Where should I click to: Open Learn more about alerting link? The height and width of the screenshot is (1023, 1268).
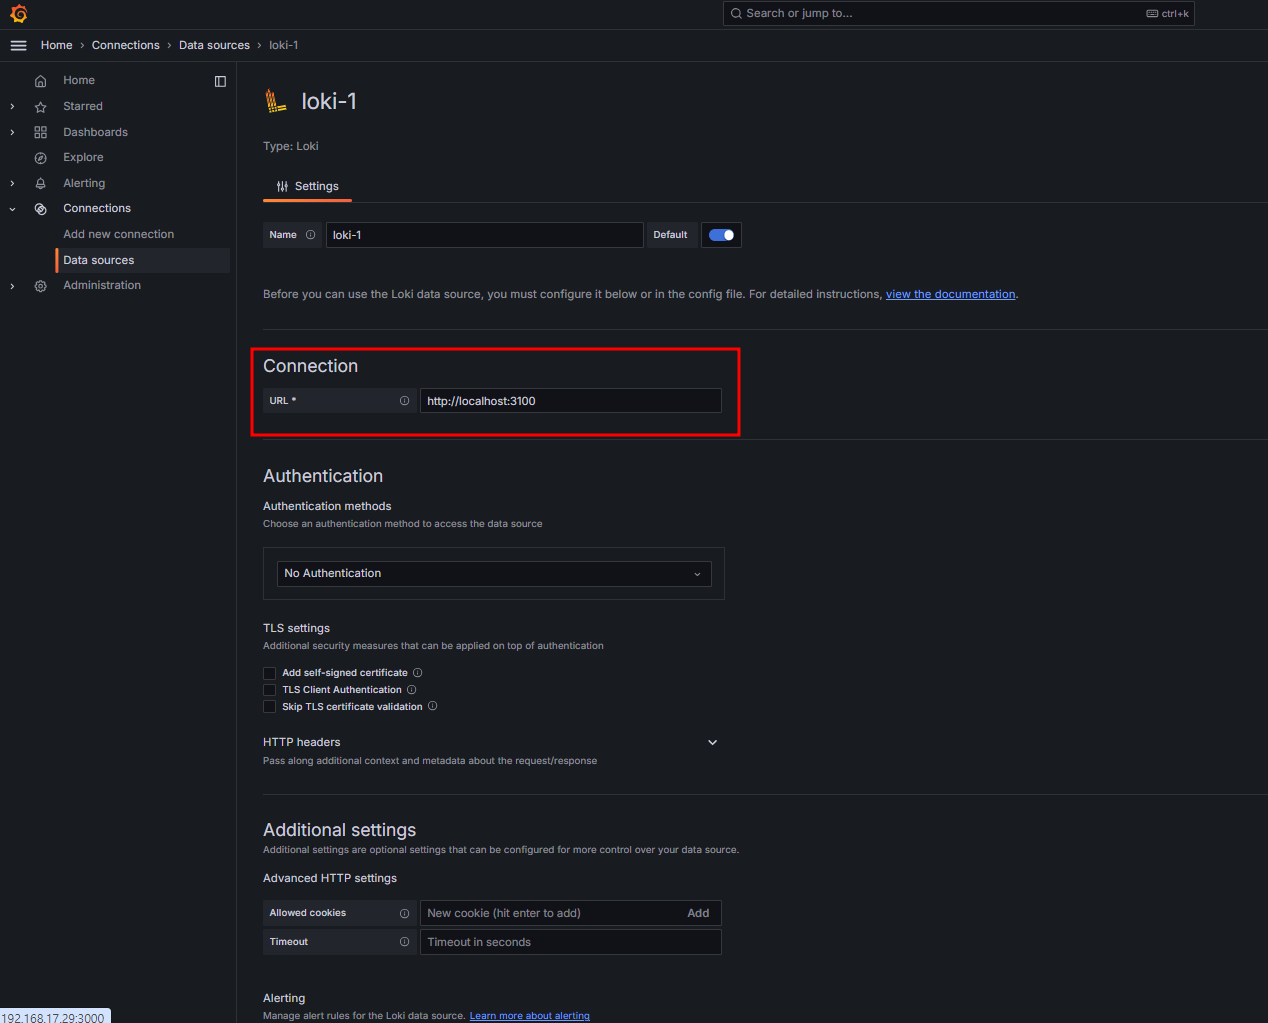pyautogui.click(x=529, y=1016)
